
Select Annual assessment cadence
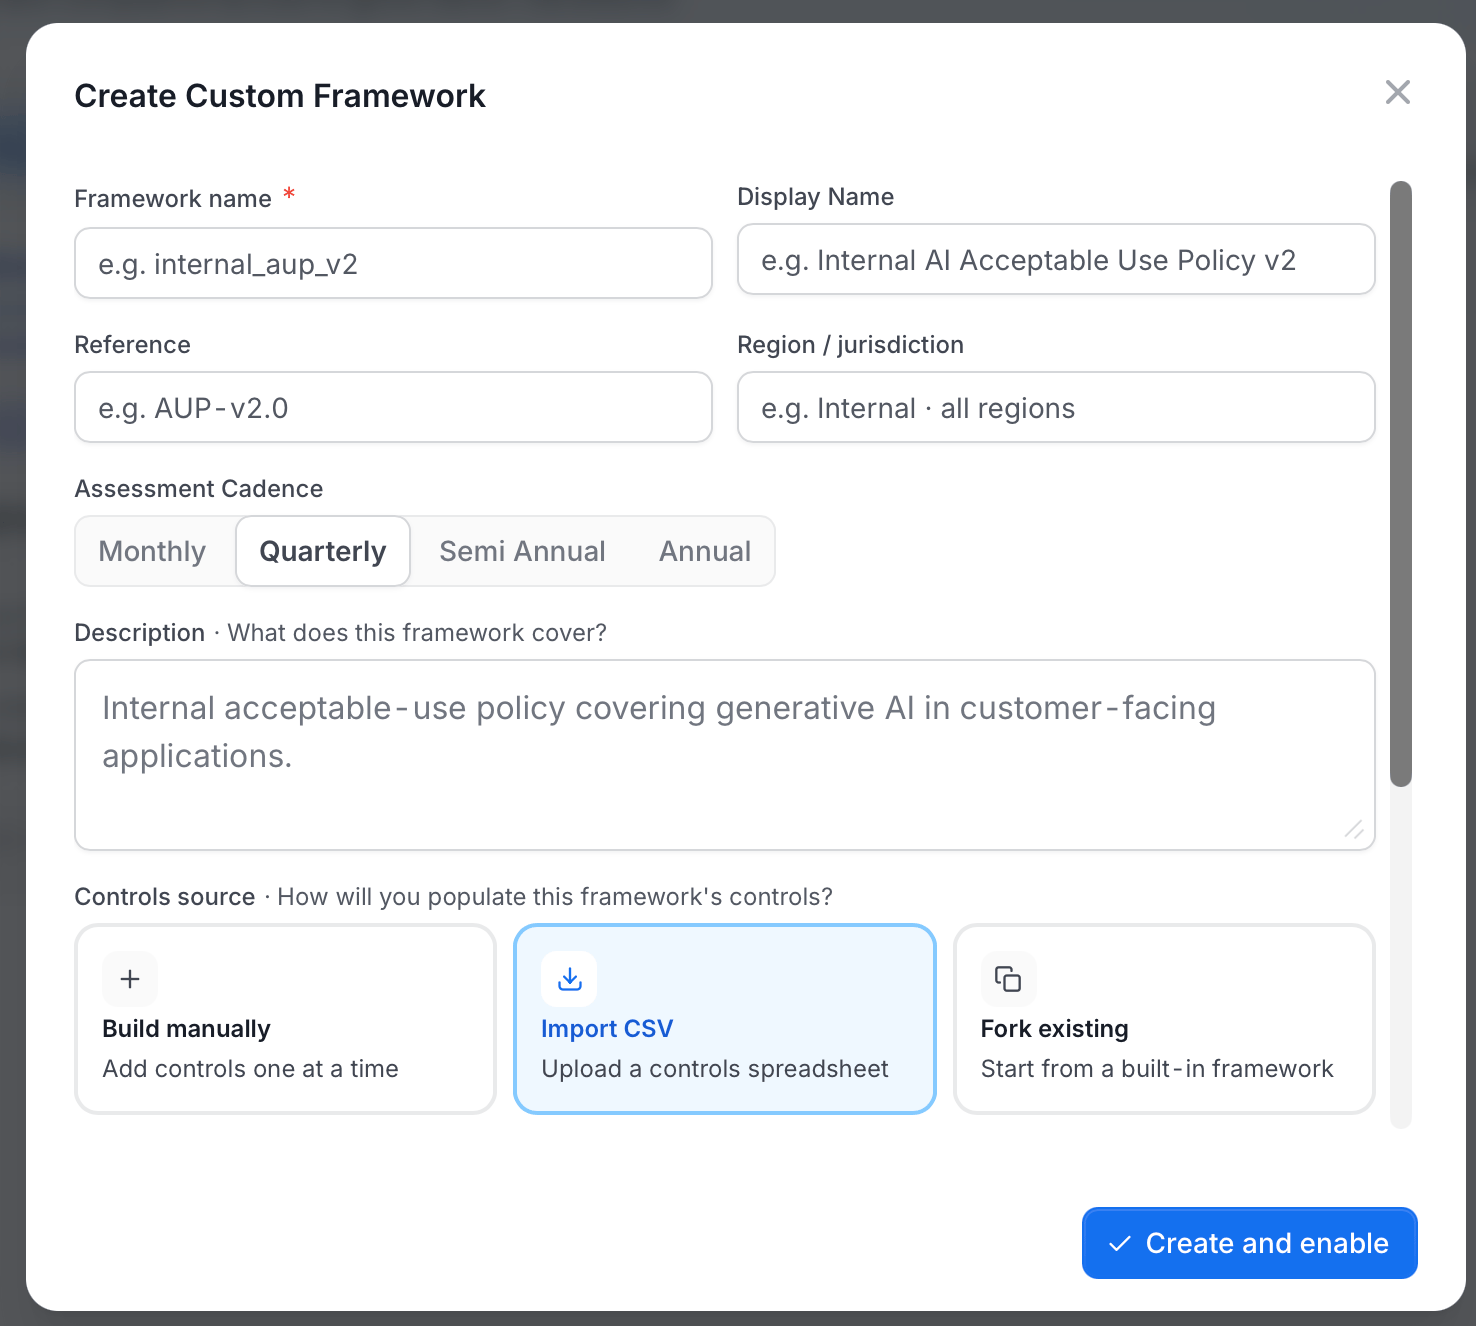(705, 551)
